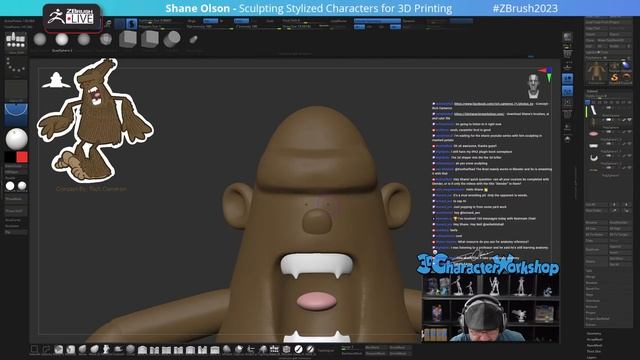Select the black secondary color swatch
This screenshot has height=360, width=640.
(10, 157)
